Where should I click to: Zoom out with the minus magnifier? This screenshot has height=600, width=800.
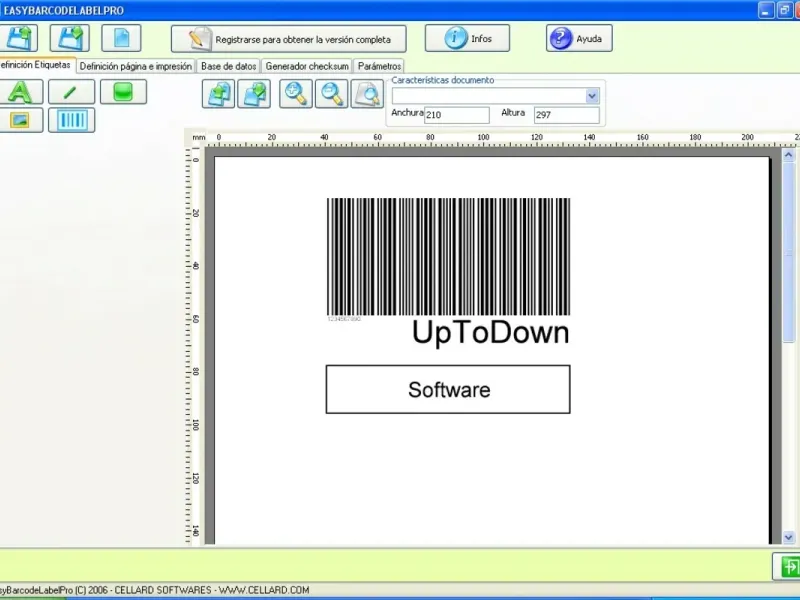pyautogui.click(x=332, y=94)
